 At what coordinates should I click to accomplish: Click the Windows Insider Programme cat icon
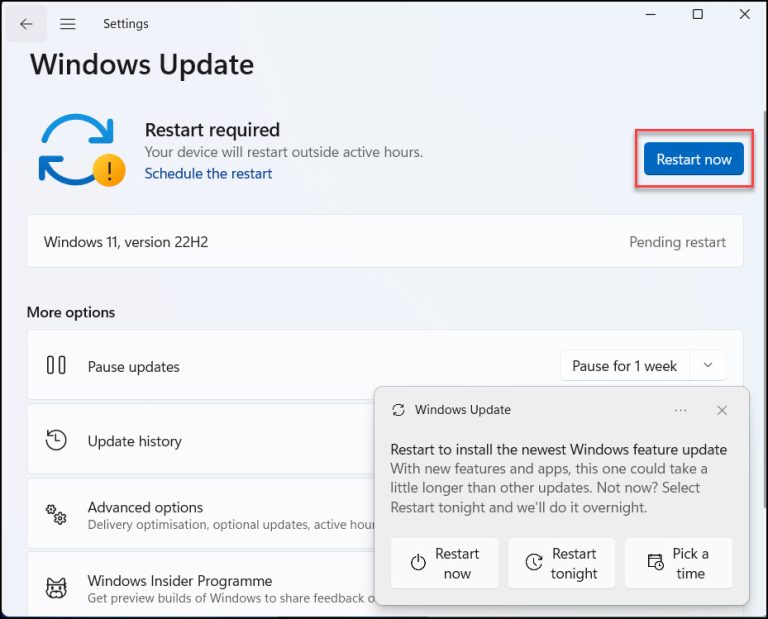[56, 588]
